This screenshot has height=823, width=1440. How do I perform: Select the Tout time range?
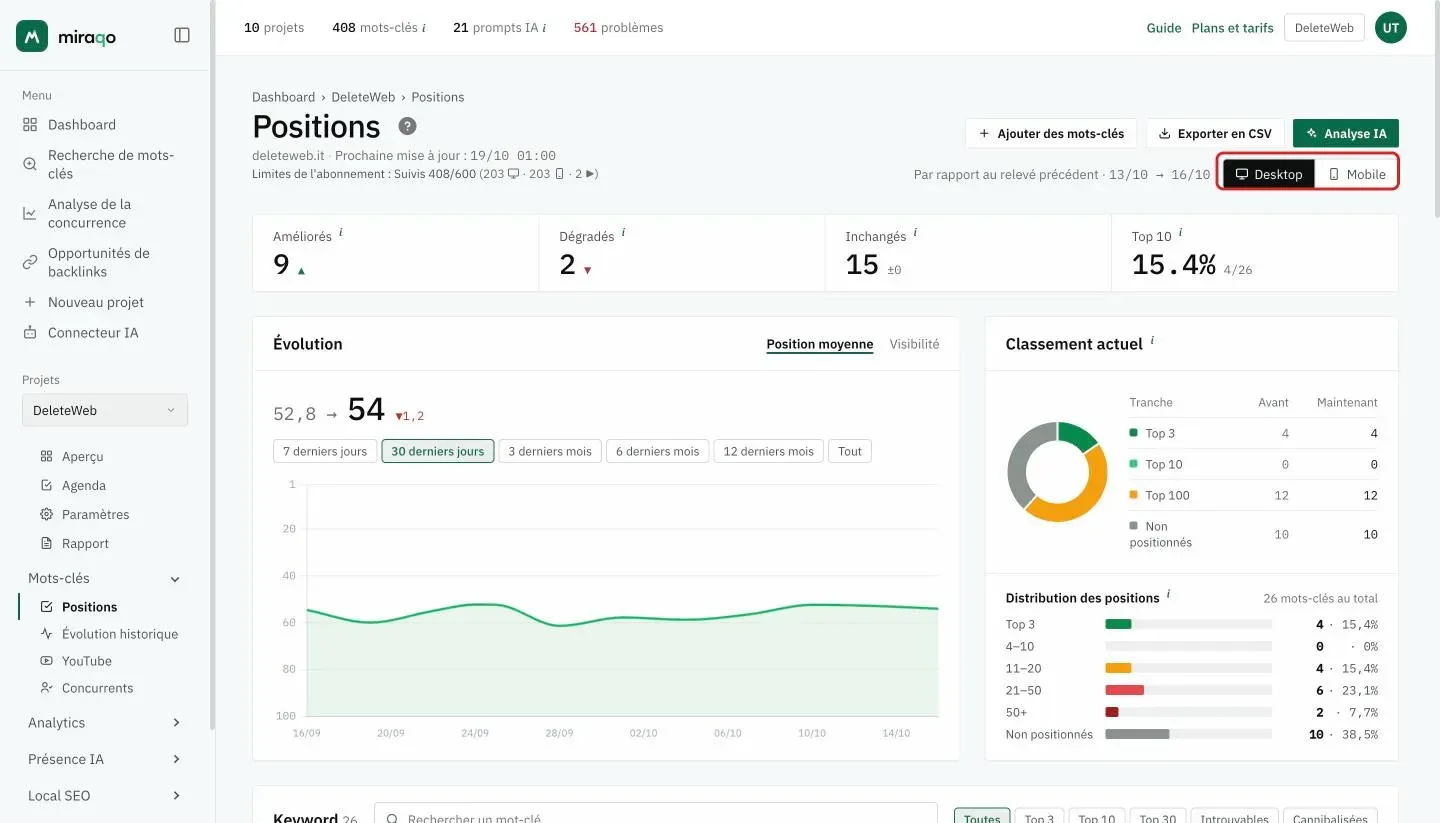click(x=850, y=451)
